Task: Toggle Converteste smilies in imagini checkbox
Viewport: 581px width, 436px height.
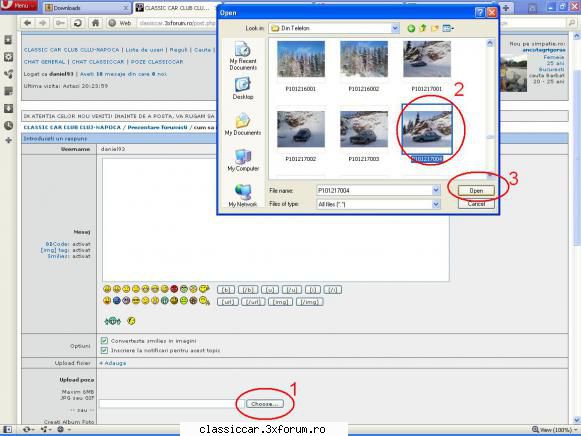Action: pos(104,340)
